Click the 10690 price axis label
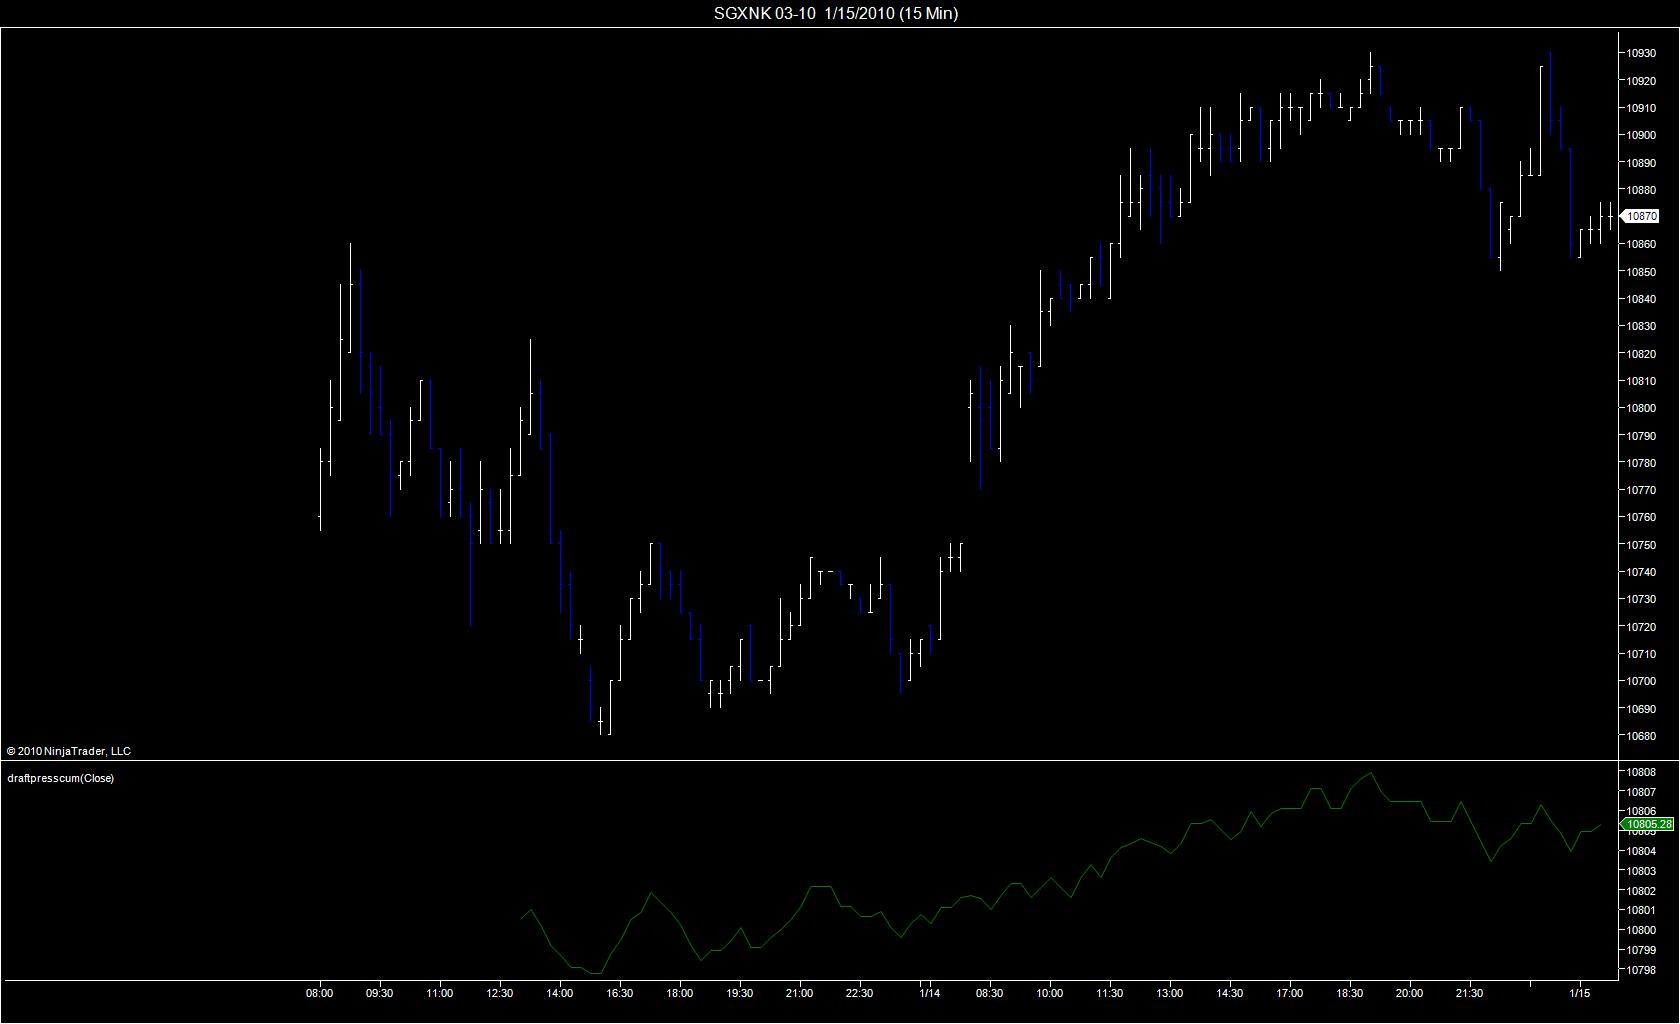Image resolution: width=1680 pixels, height=1024 pixels. [1641, 709]
